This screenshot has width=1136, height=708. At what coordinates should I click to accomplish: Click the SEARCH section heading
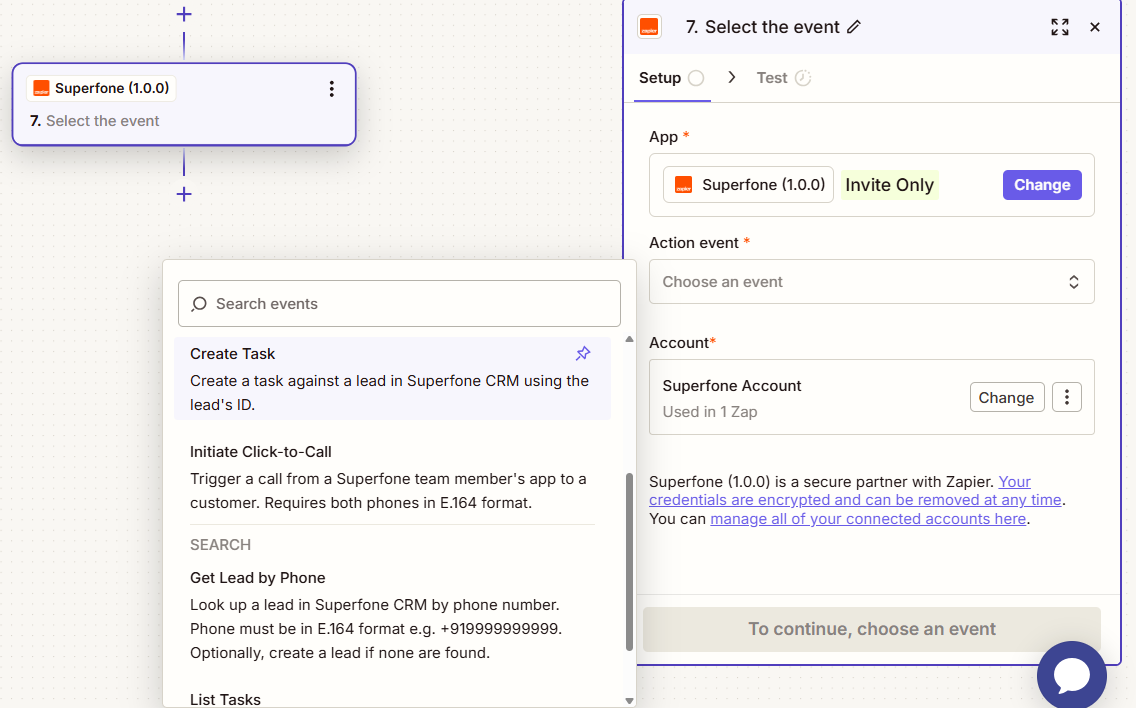click(x=220, y=545)
